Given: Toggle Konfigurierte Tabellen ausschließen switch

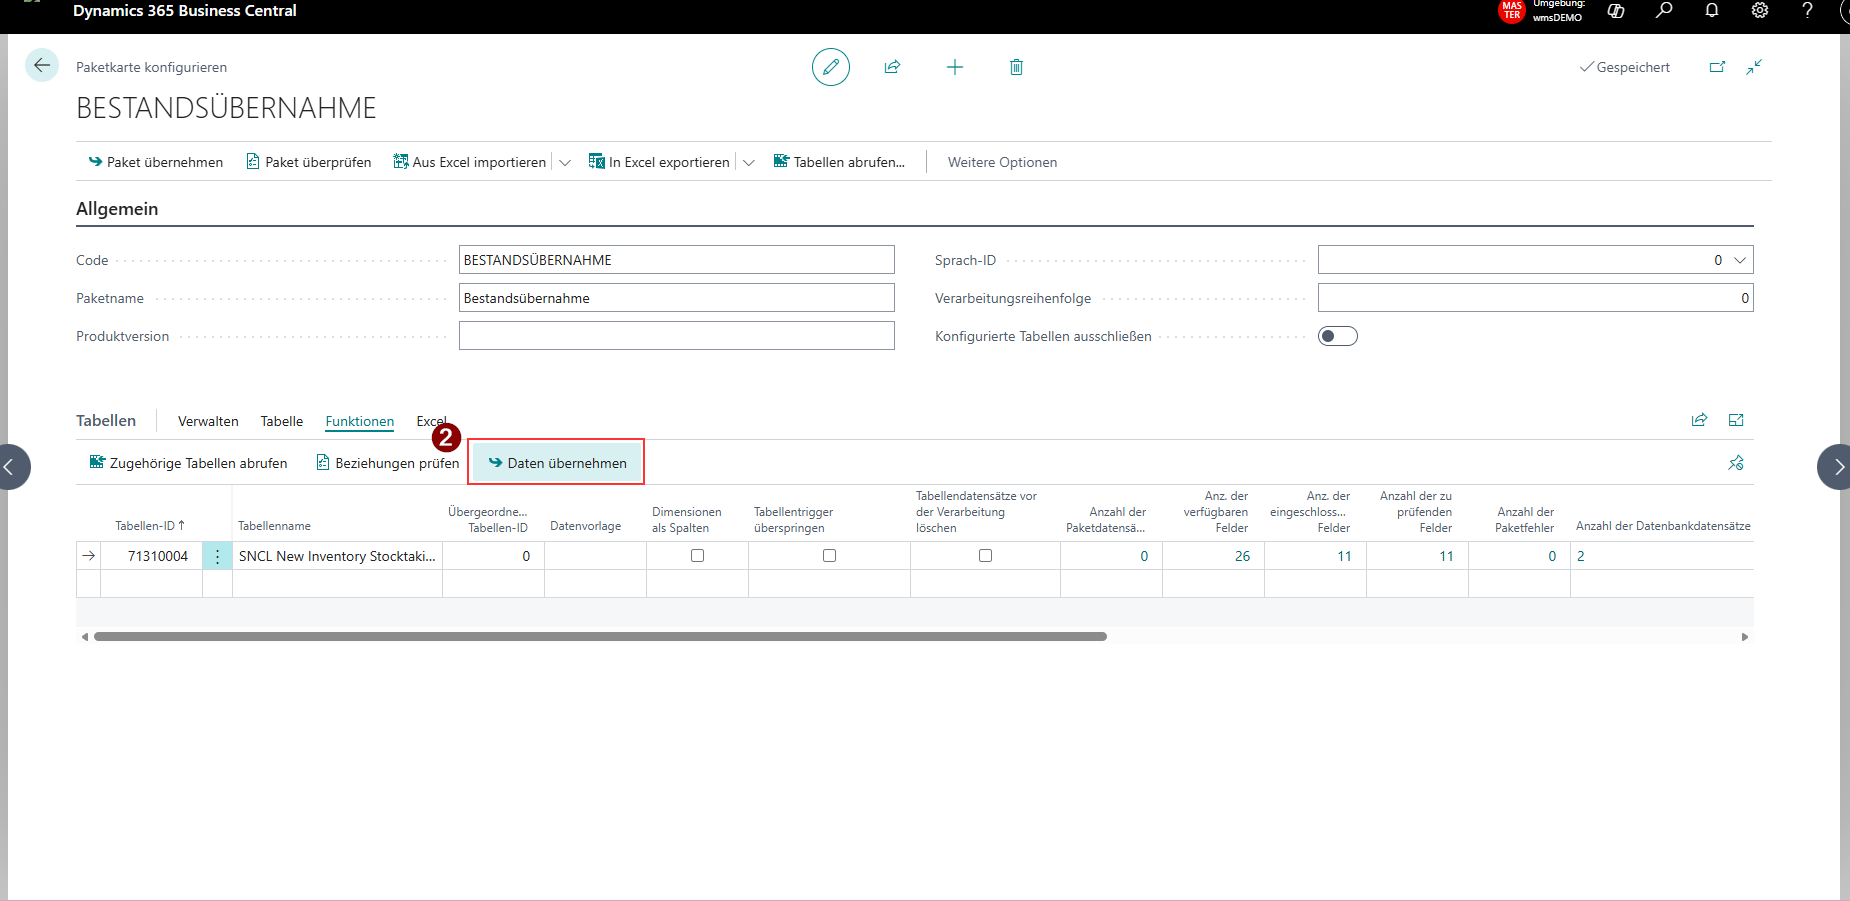Looking at the screenshot, I should click(1338, 336).
